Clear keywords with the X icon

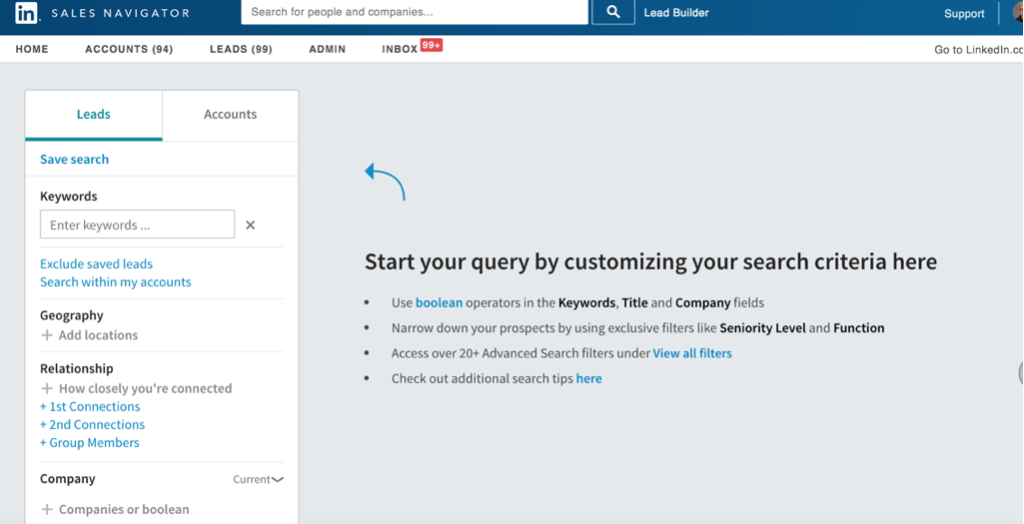[250, 225]
